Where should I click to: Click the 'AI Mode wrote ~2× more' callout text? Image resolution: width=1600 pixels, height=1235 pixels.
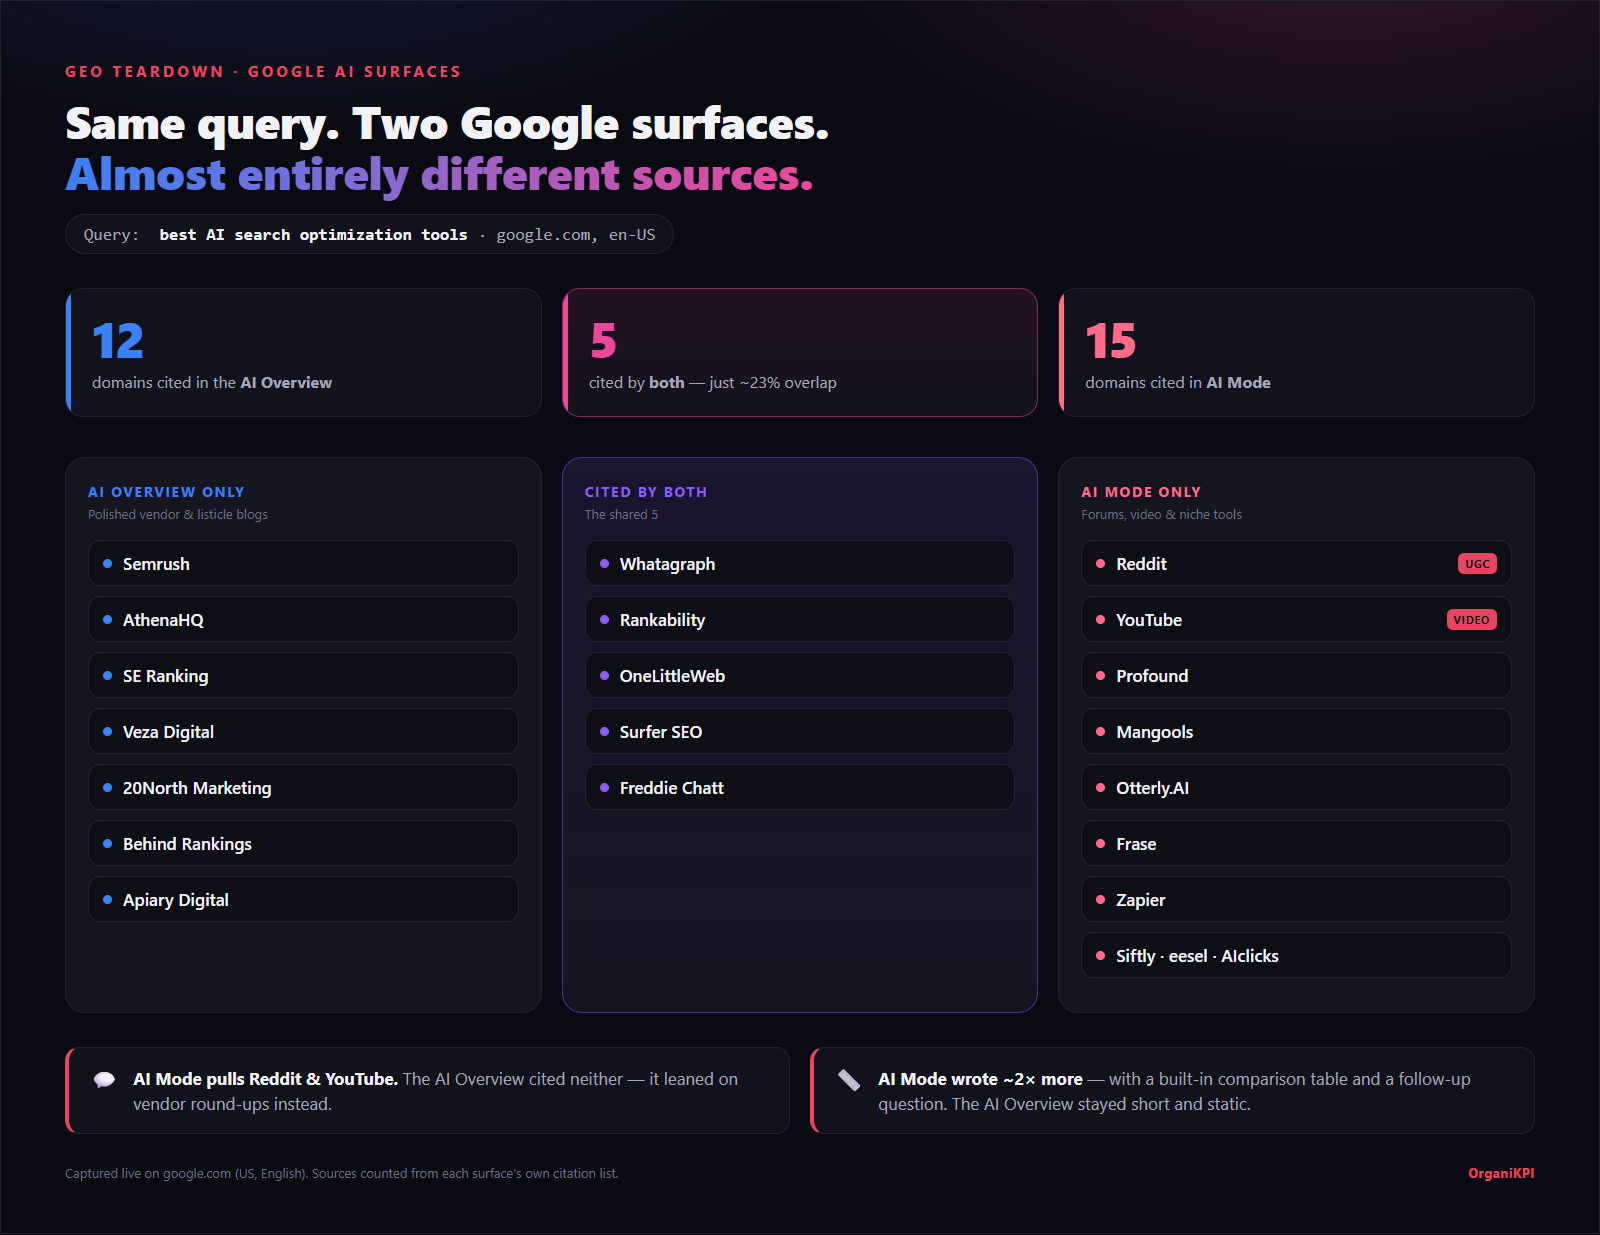1175,1091
